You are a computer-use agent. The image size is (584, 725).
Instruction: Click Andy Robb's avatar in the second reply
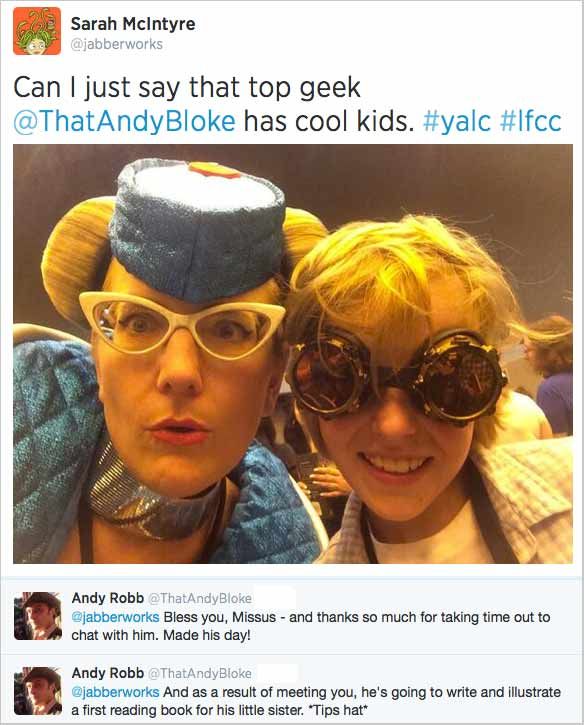click(x=38, y=691)
